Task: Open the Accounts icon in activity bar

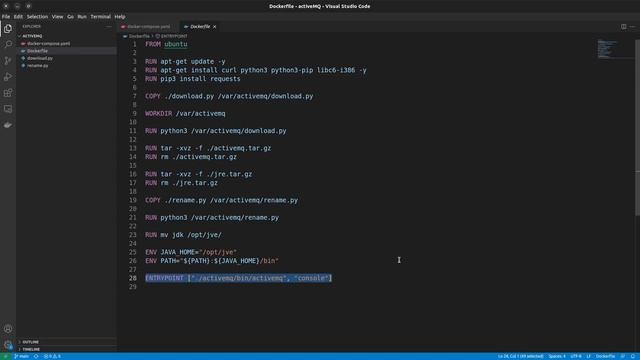Action: (x=8, y=329)
